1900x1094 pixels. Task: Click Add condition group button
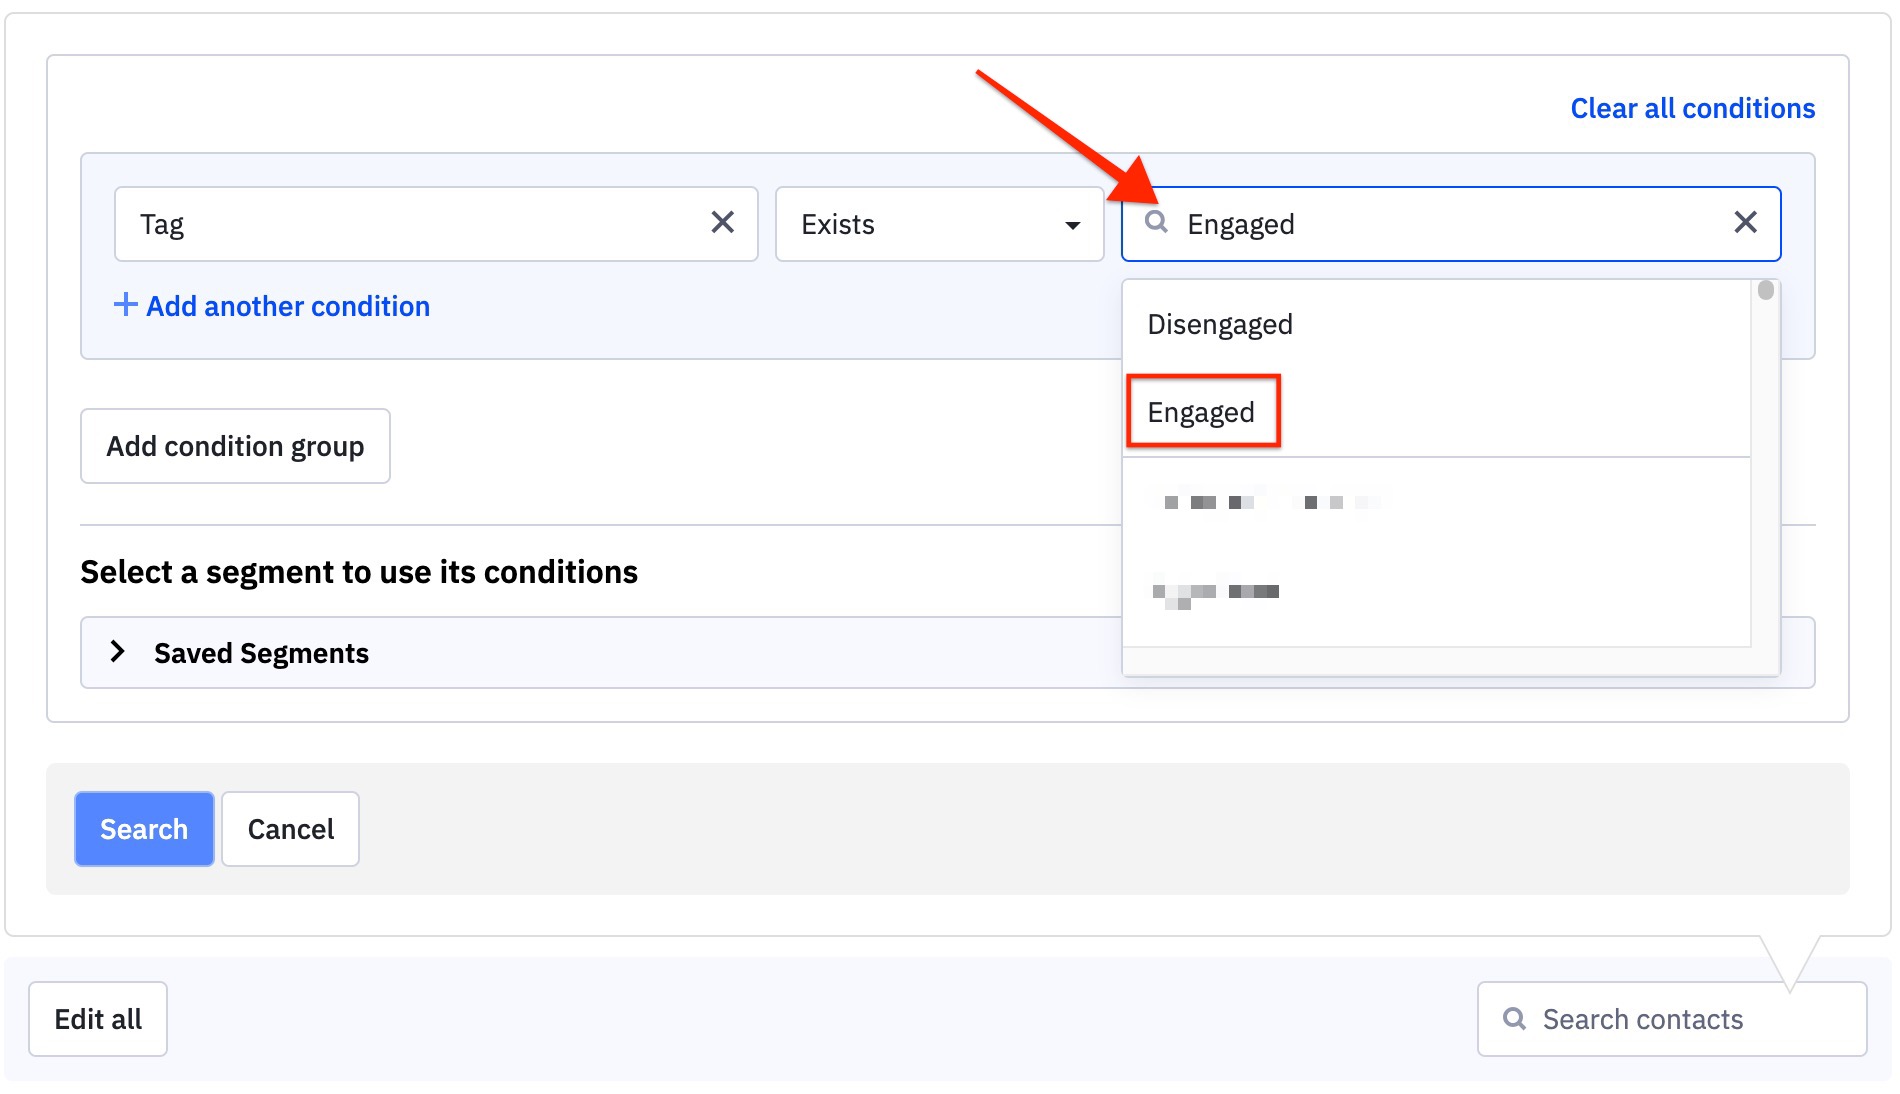tap(235, 446)
